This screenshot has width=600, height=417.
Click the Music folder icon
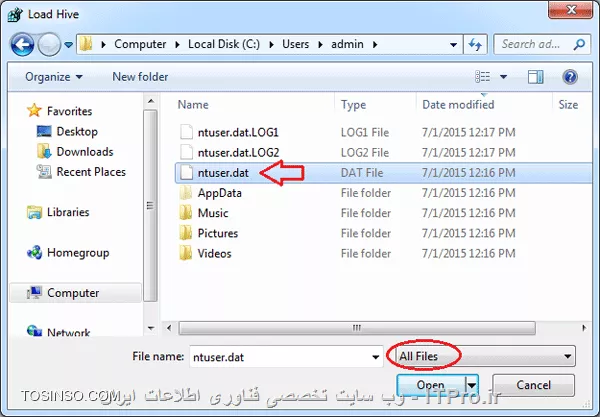pos(186,213)
